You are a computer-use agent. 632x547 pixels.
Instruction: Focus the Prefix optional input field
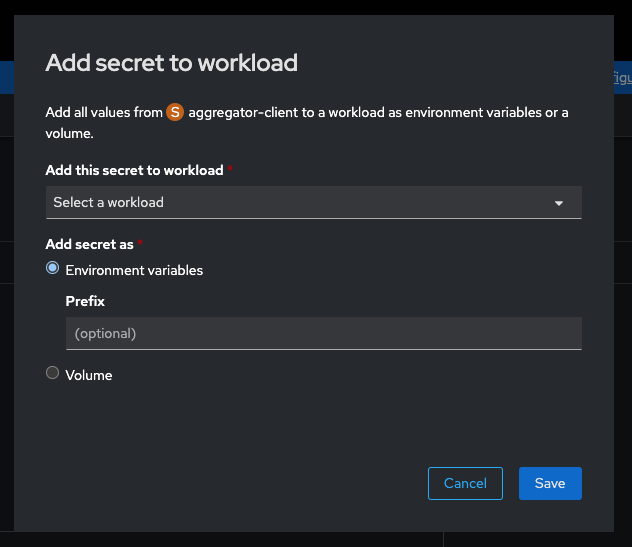coord(324,333)
